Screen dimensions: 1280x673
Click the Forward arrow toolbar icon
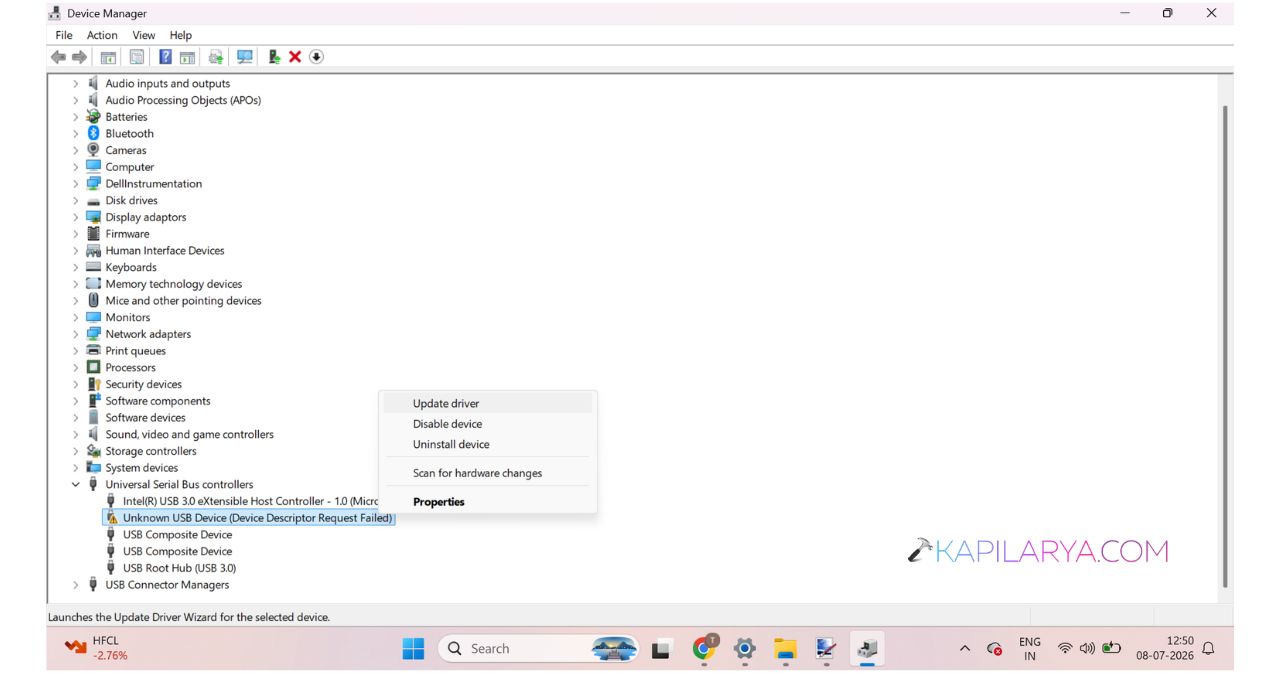[79, 57]
